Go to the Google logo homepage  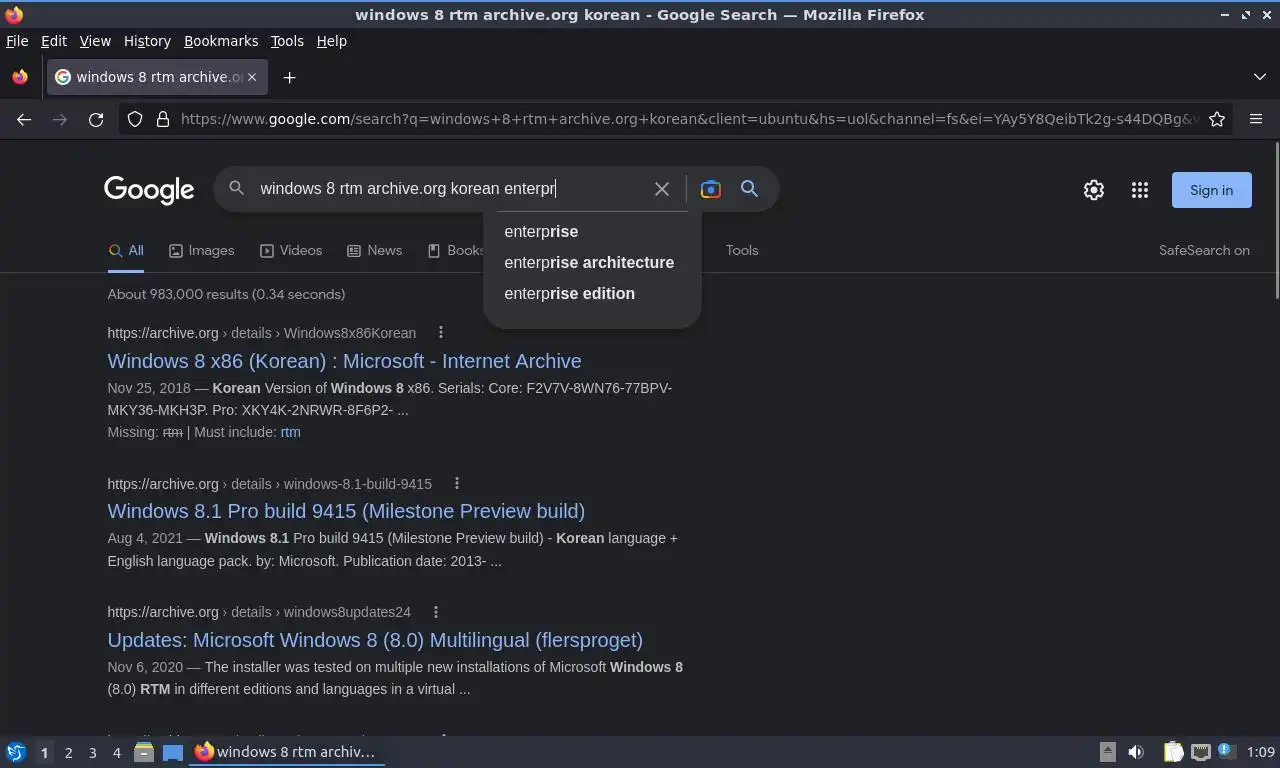tap(149, 190)
